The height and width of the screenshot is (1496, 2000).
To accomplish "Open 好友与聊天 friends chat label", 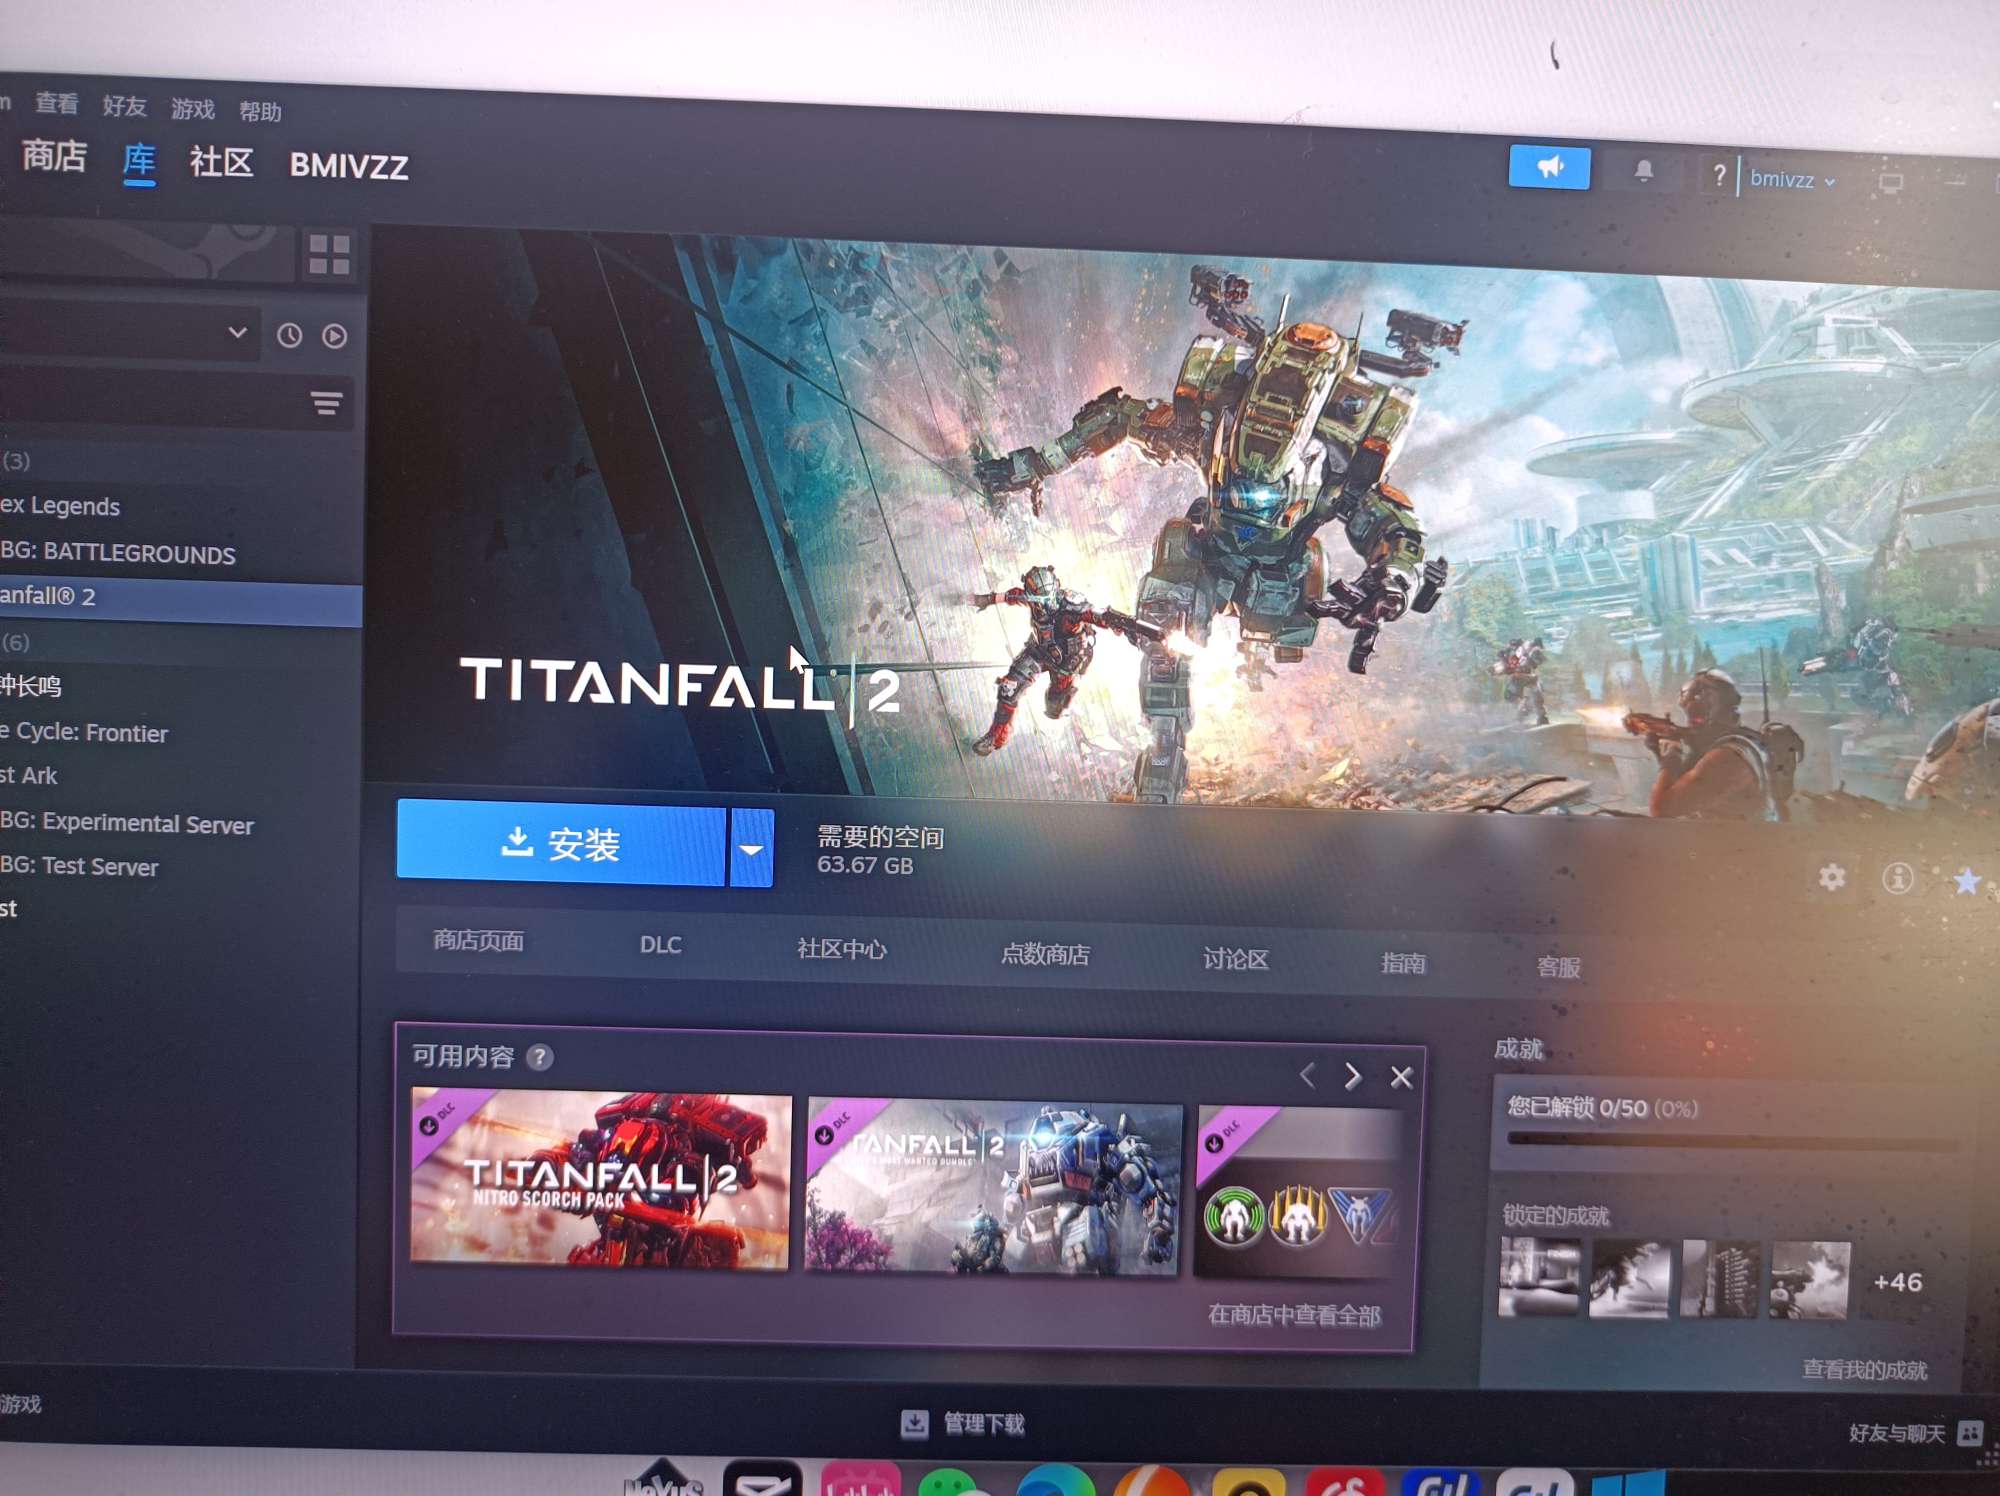I will point(1896,1433).
